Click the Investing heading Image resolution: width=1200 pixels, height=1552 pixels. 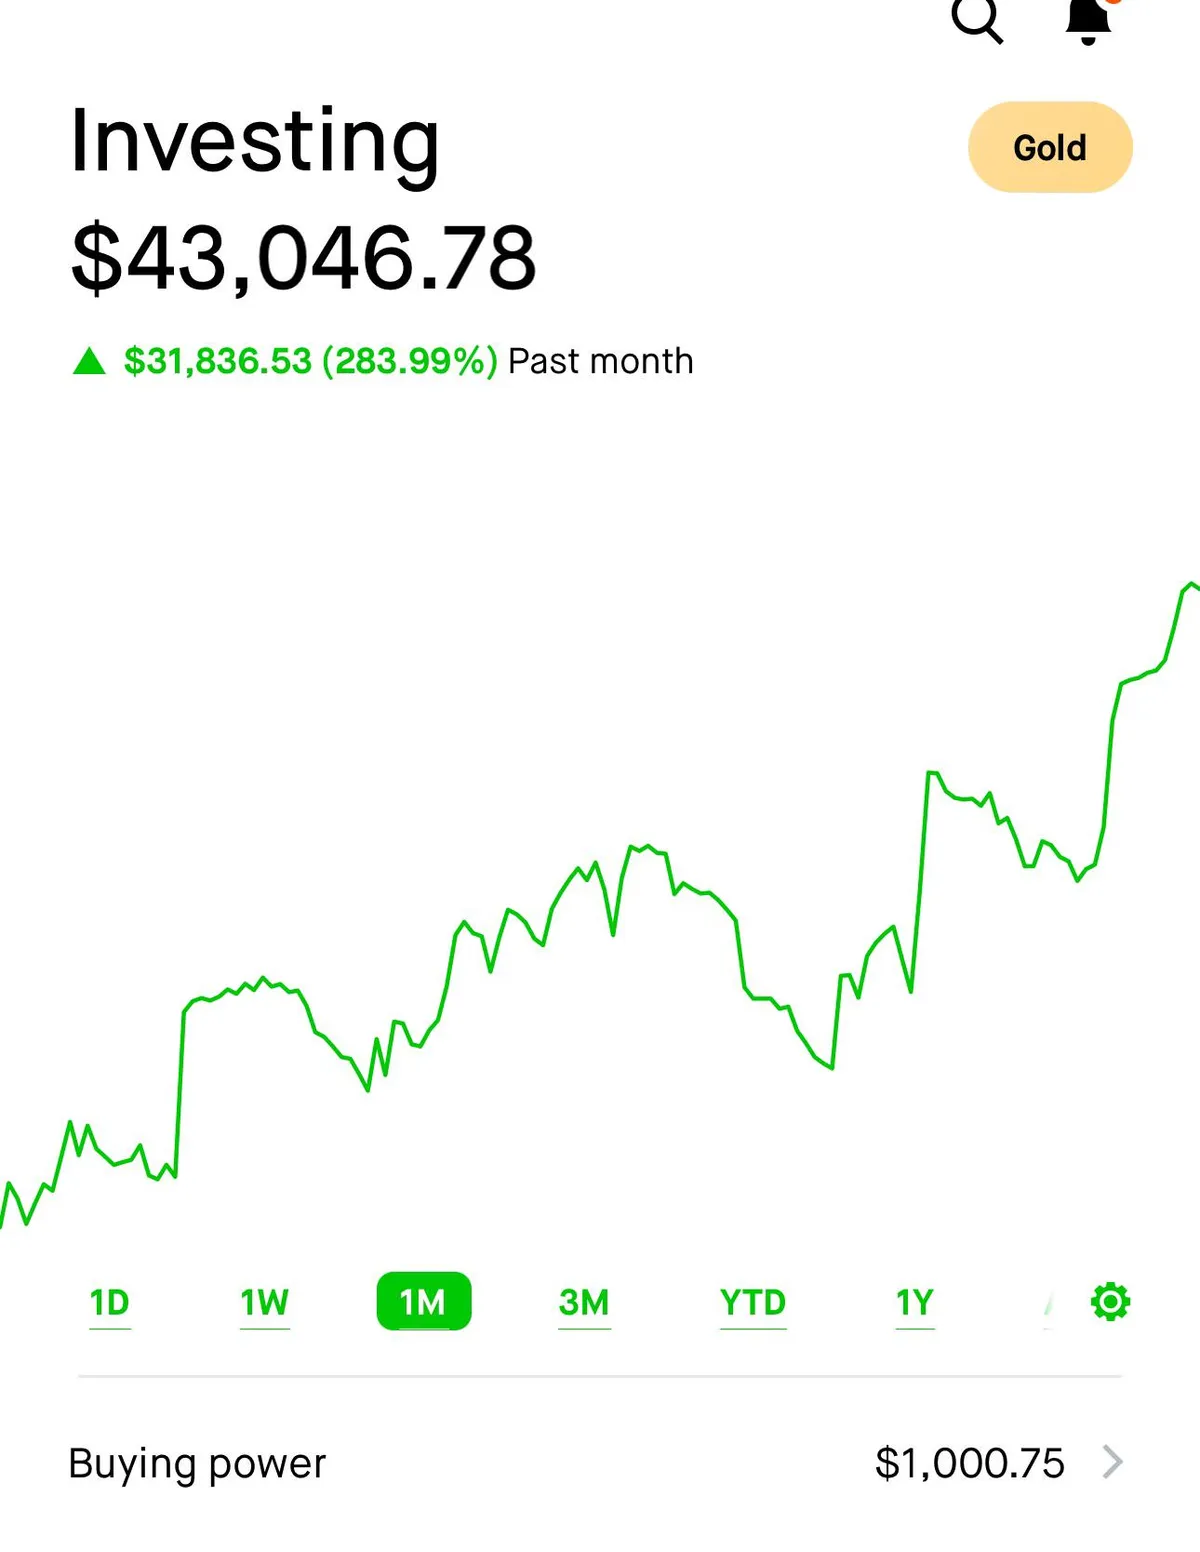tap(255, 141)
